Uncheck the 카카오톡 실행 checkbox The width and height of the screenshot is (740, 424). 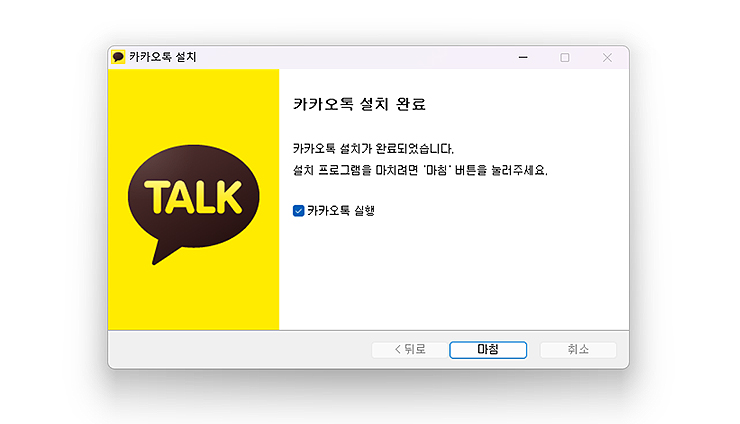[298, 211]
